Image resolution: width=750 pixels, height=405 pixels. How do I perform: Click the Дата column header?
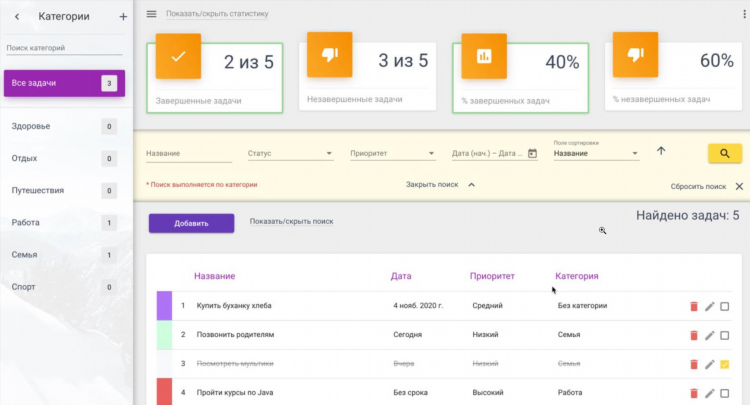[x=401, y=276]
